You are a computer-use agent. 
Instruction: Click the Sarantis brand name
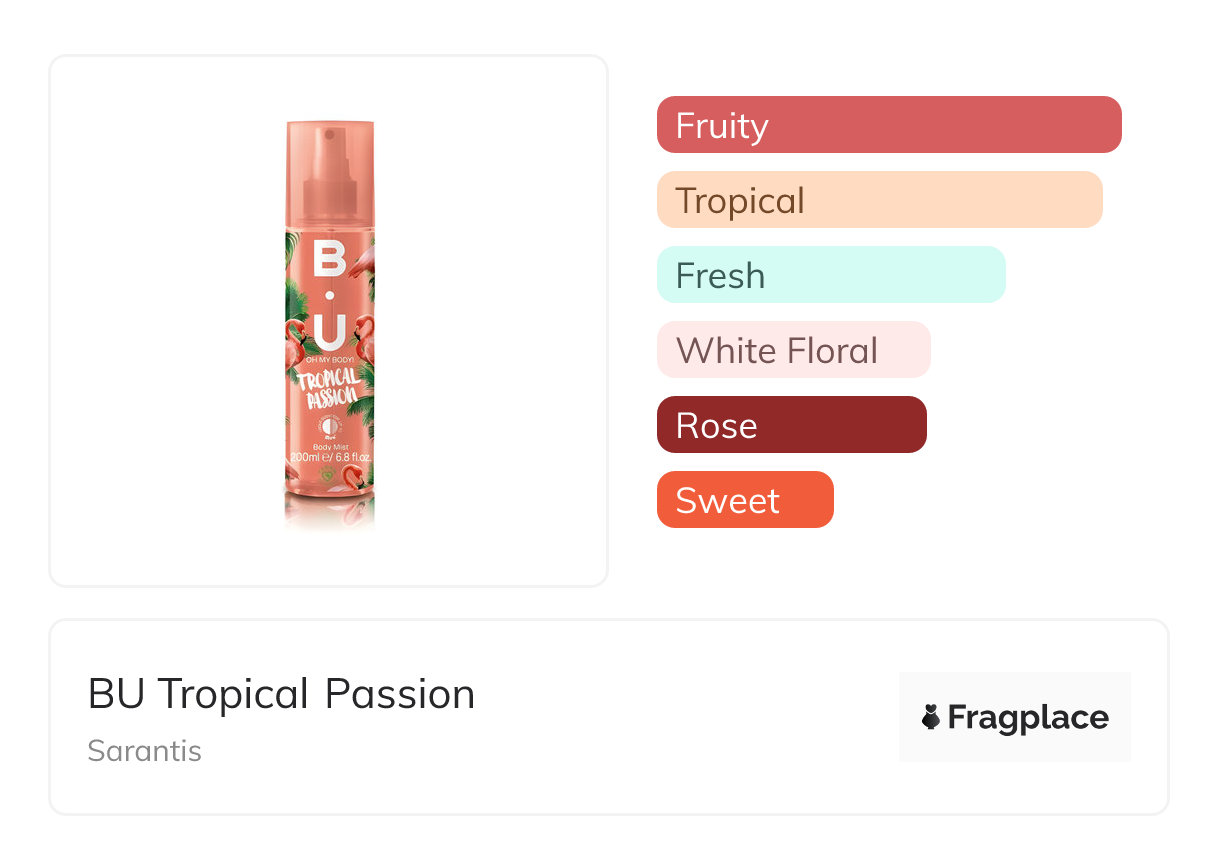coord(144,751)
